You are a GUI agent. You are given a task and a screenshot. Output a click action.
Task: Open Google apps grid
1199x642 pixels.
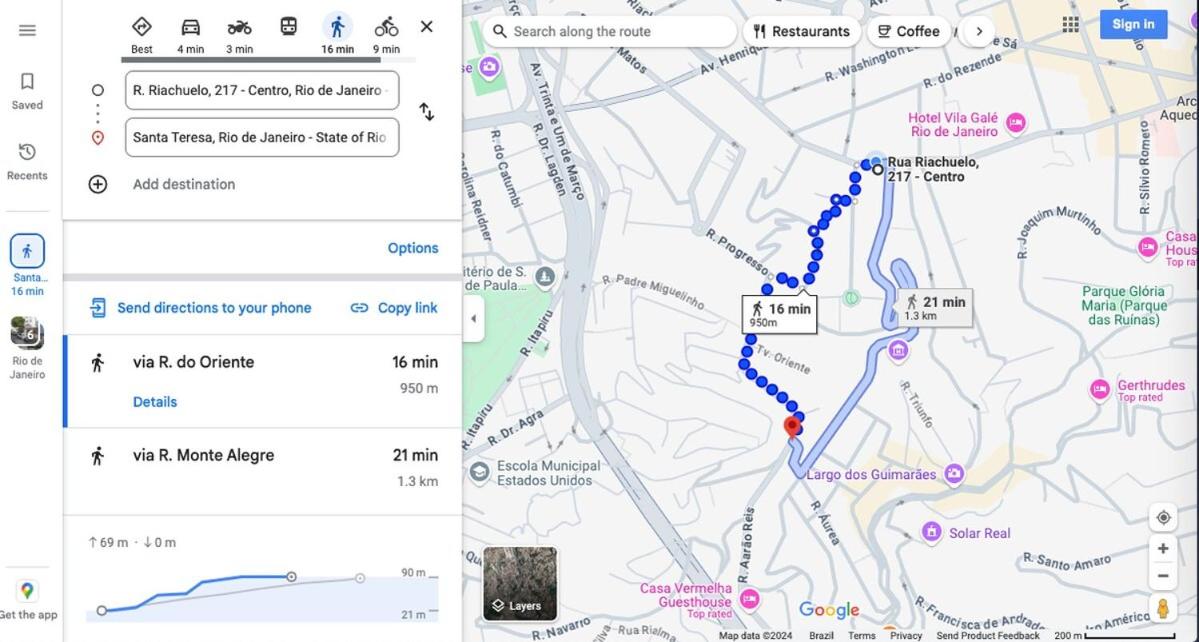(1071, 24)
